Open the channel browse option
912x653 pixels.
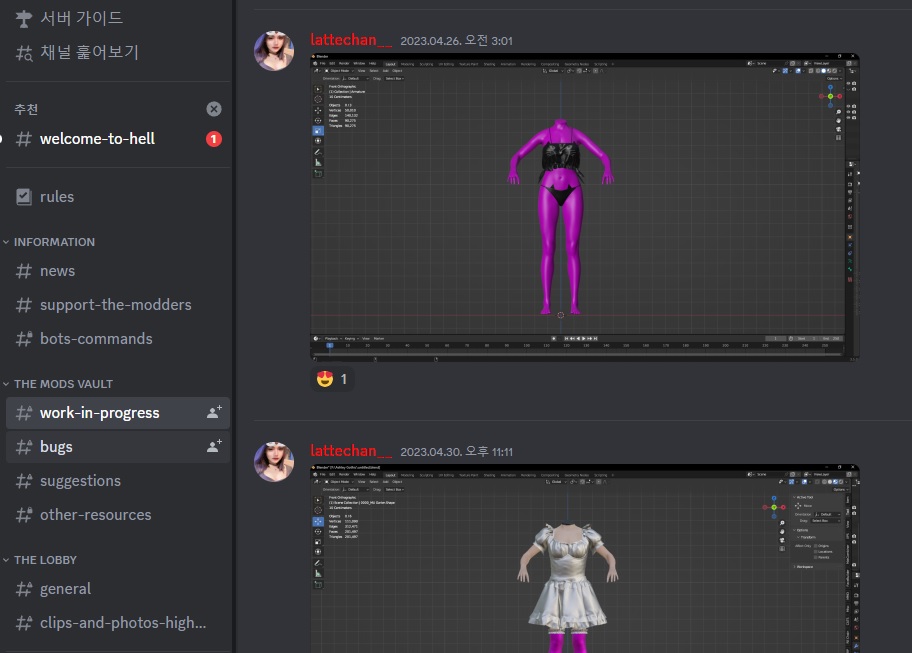tap(89, 52)
